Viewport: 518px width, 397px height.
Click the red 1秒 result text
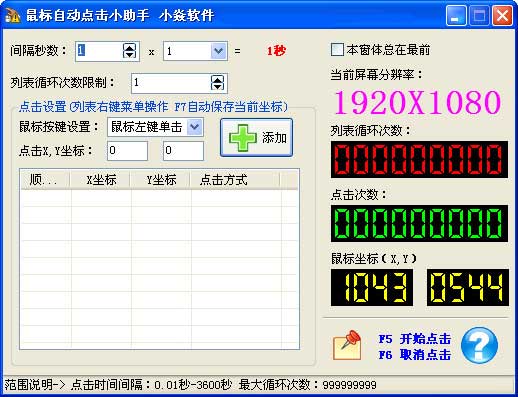276,51
